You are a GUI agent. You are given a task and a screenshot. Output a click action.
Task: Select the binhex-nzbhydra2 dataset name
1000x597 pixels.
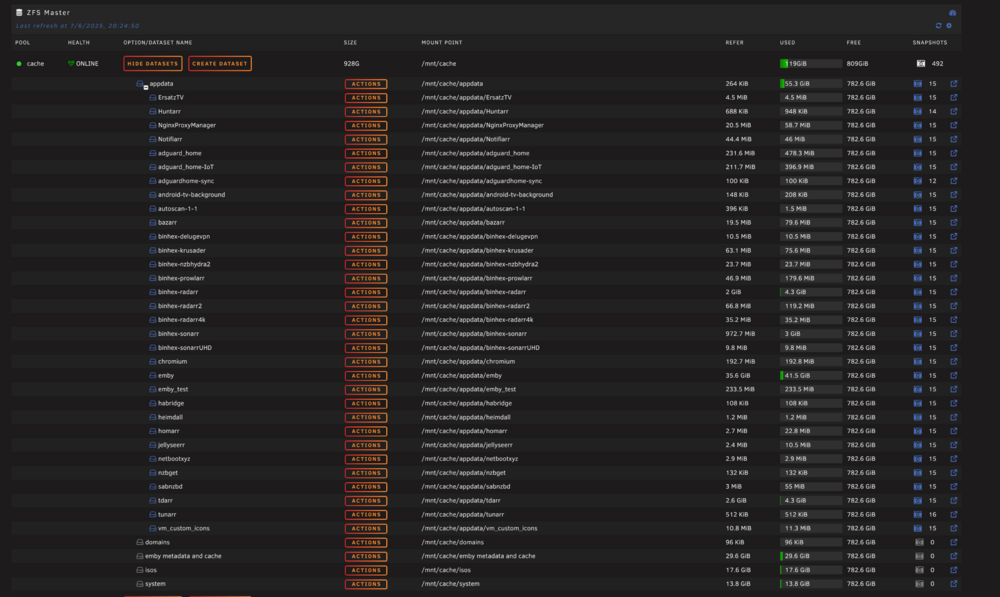click(x=184, y=264)
